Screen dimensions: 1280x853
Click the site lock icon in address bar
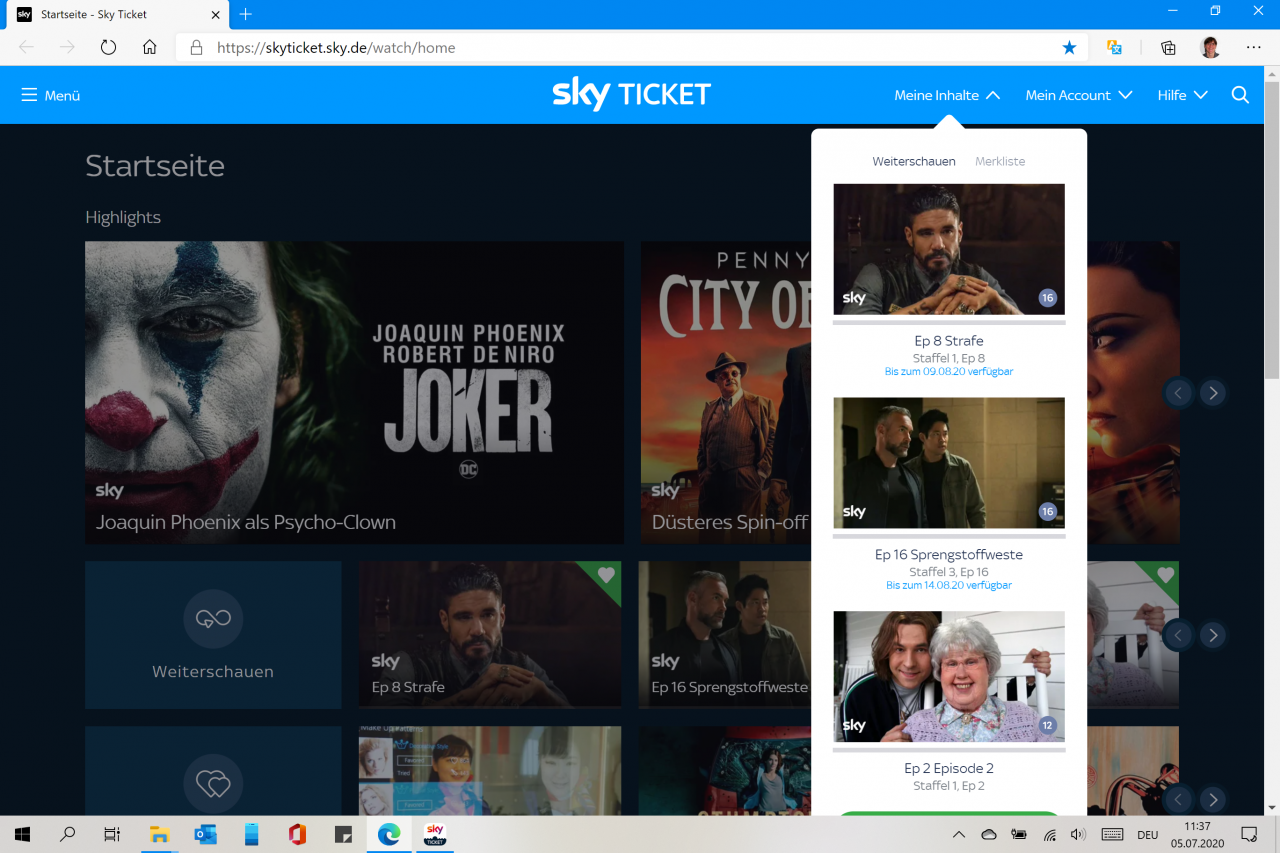tap(196, 47)
